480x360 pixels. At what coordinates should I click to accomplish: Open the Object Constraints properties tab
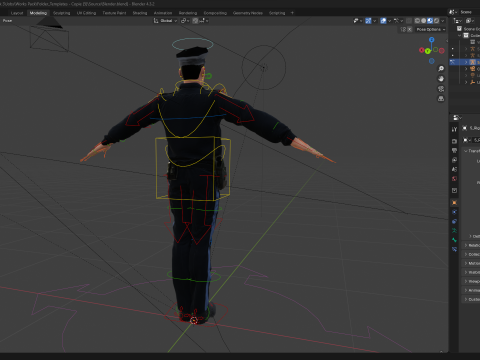click(x=454, y=221)
